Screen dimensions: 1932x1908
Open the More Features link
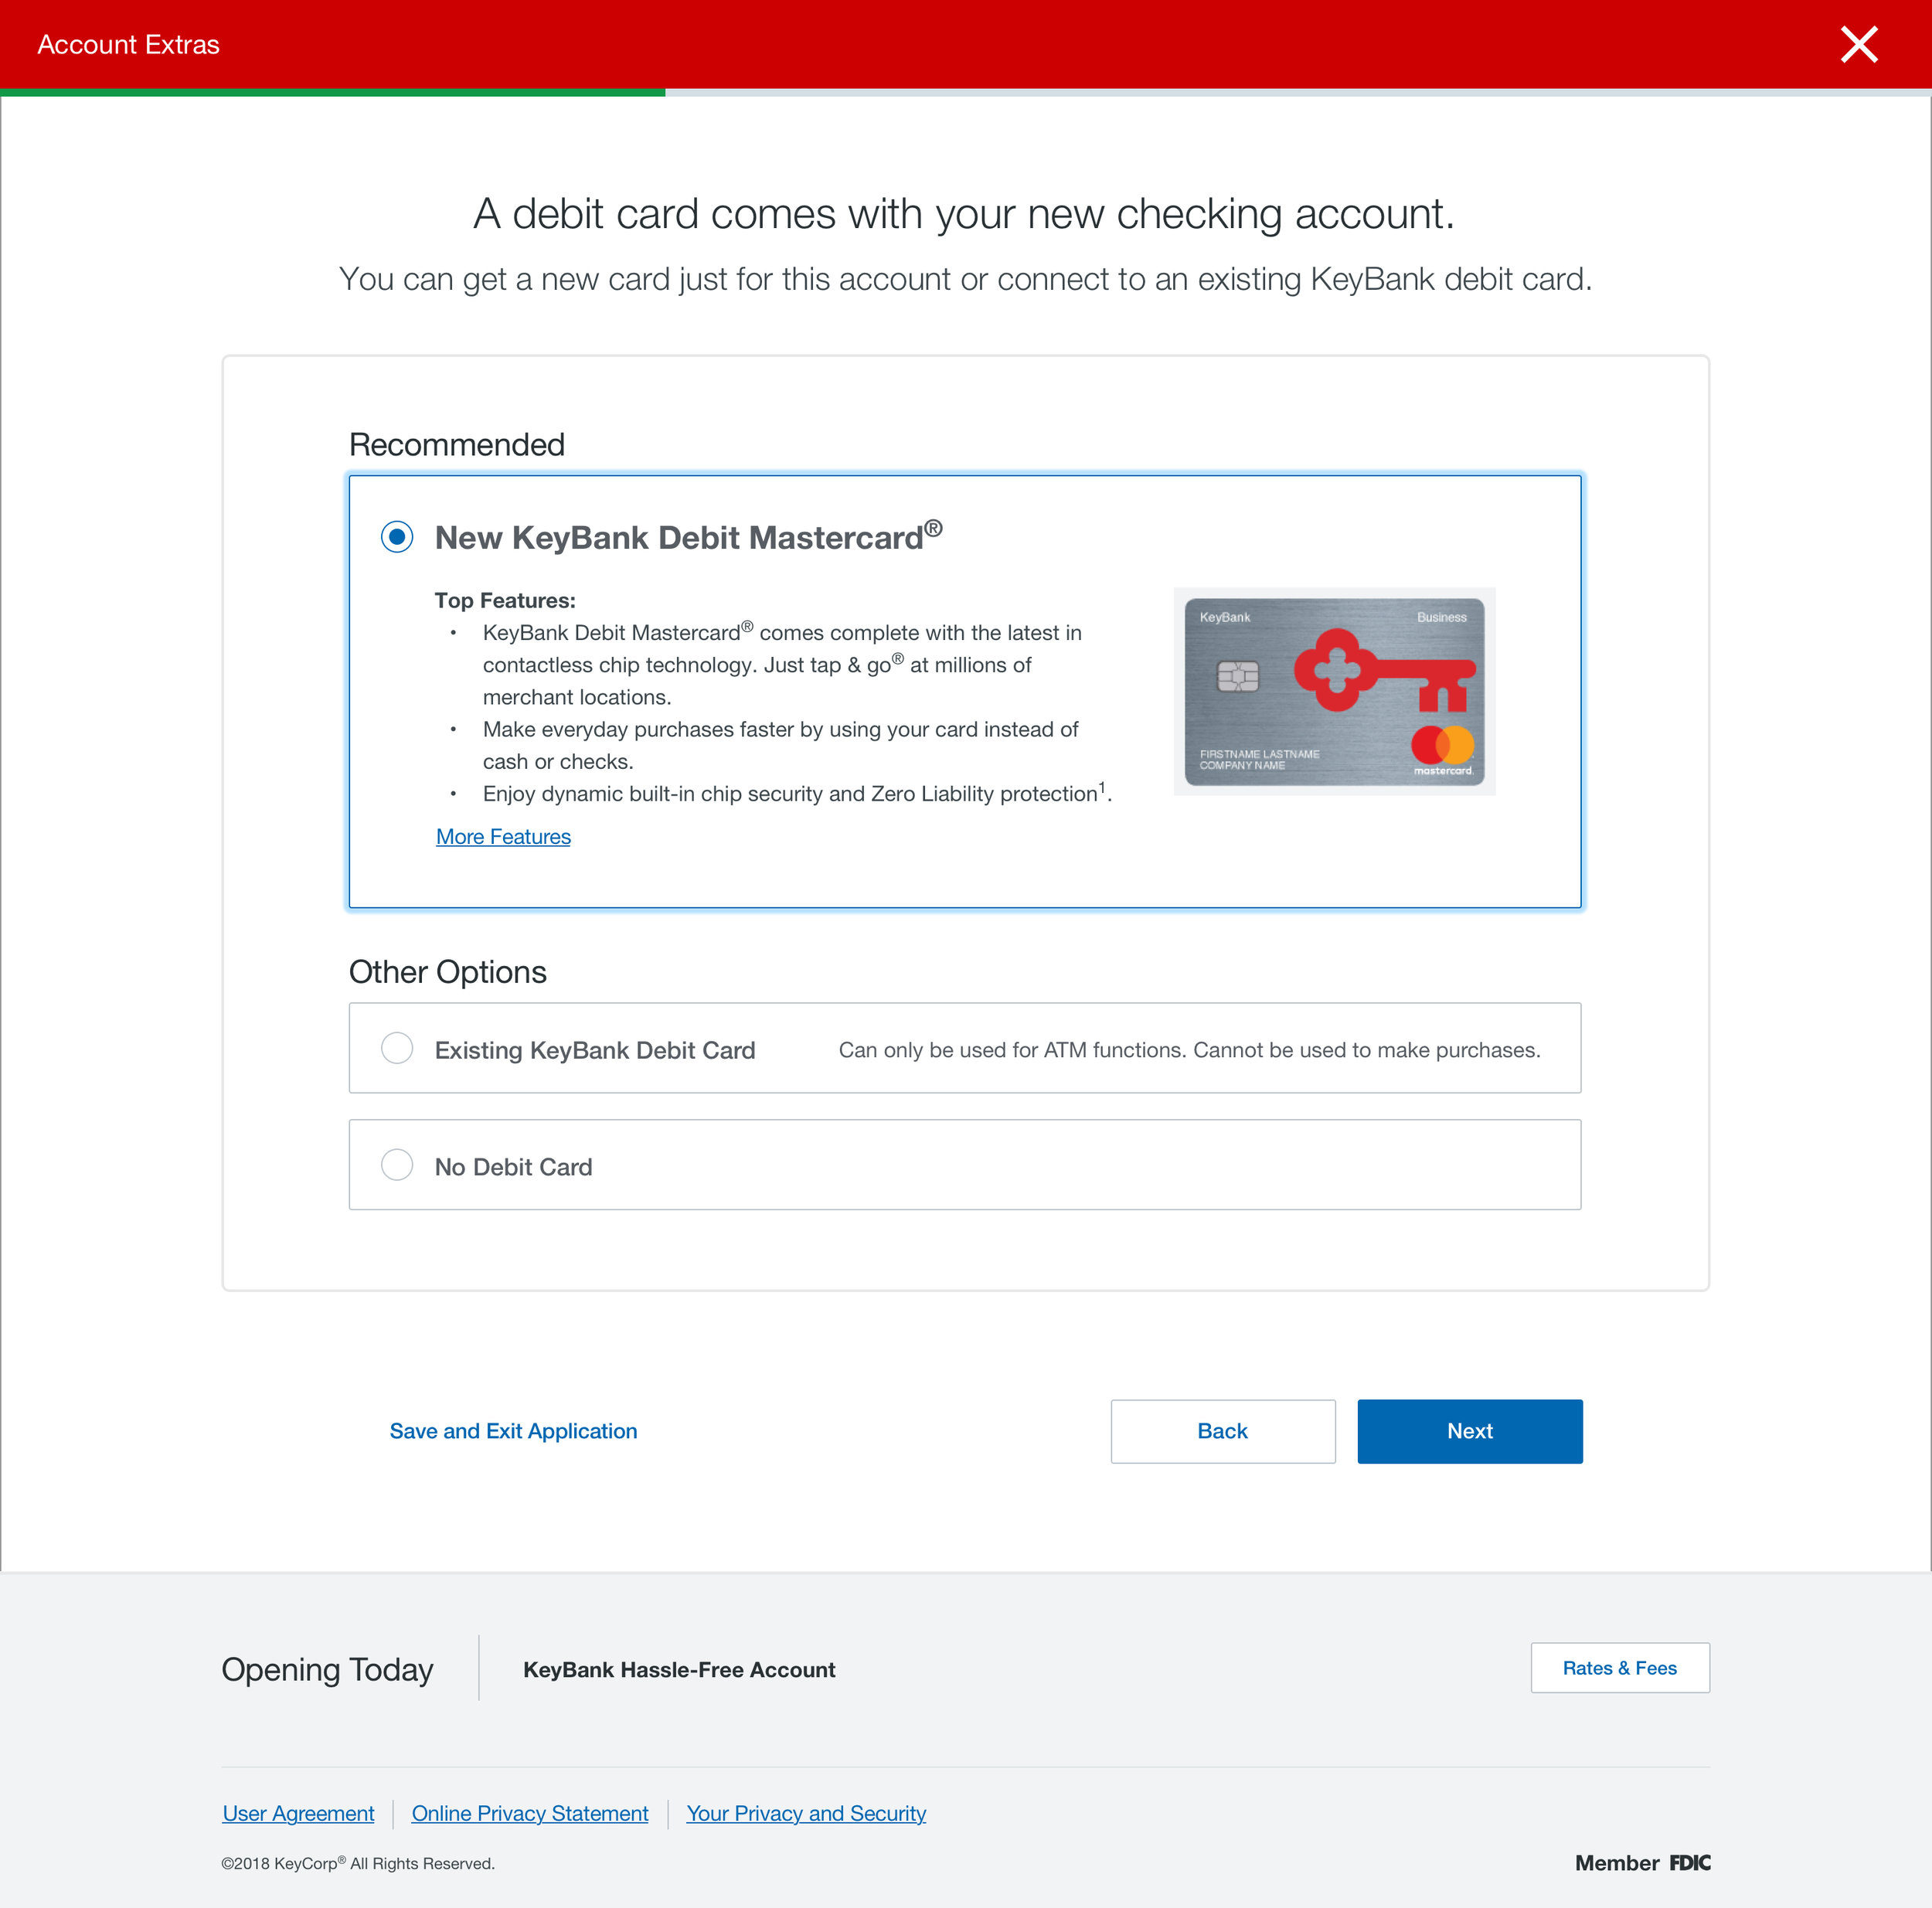click(x=503, y=837)
